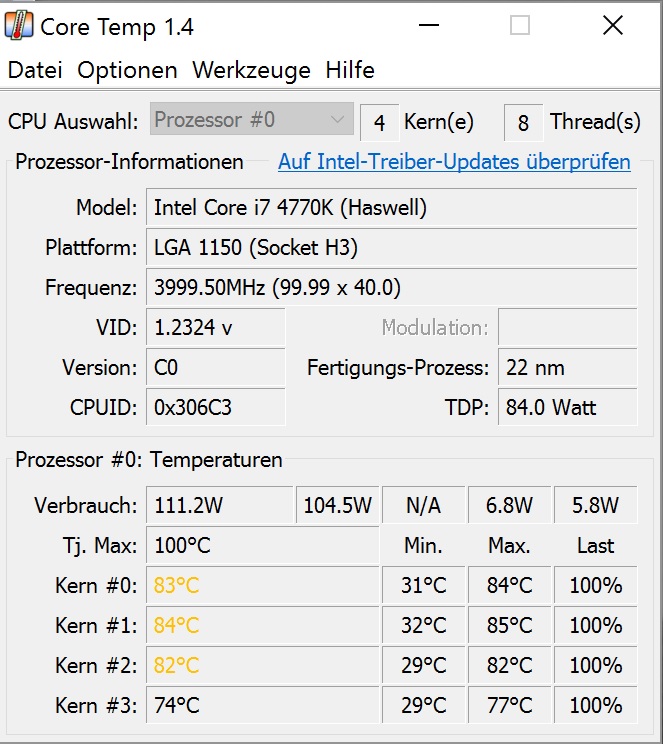The image size is (663, 744).
Task: Select the CPUID value 0x306C3
Action: [x=215, y=407]
